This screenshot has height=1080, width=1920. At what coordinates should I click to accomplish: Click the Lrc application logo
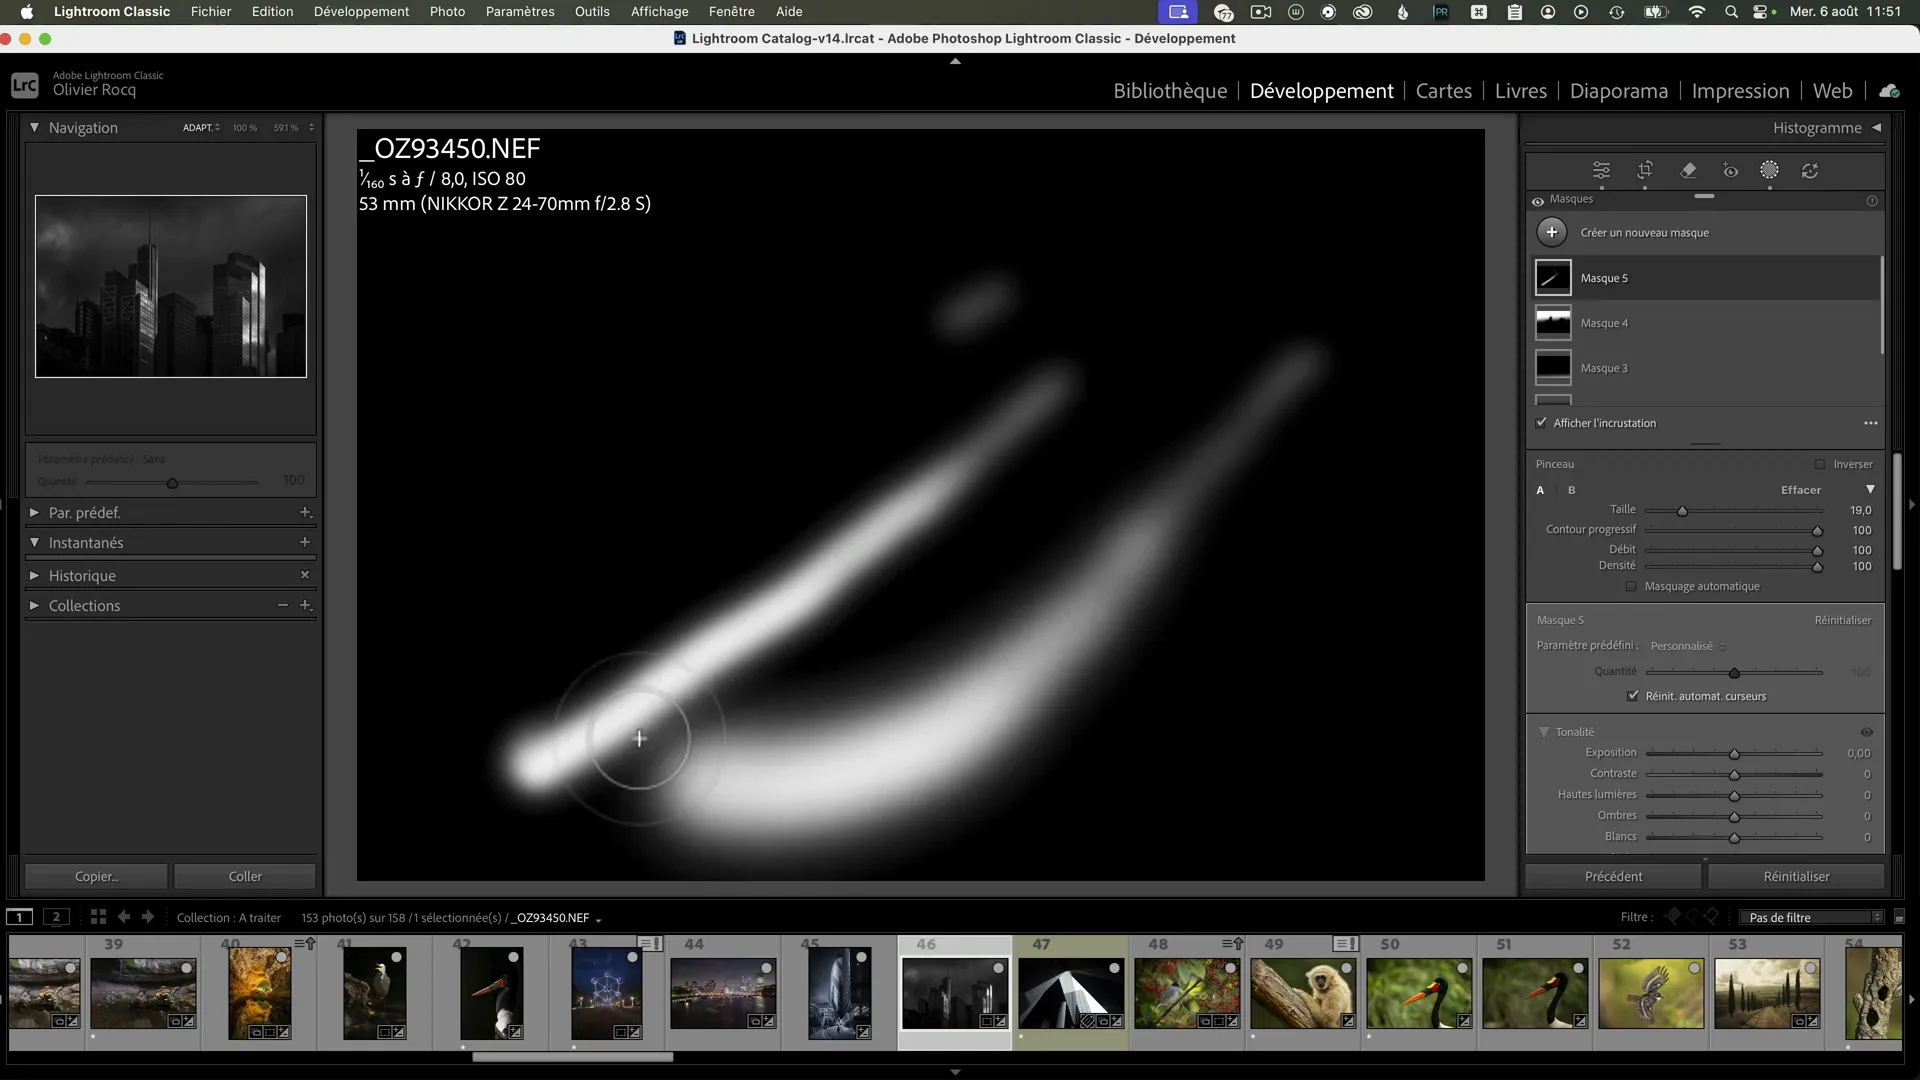click(25, 85)
